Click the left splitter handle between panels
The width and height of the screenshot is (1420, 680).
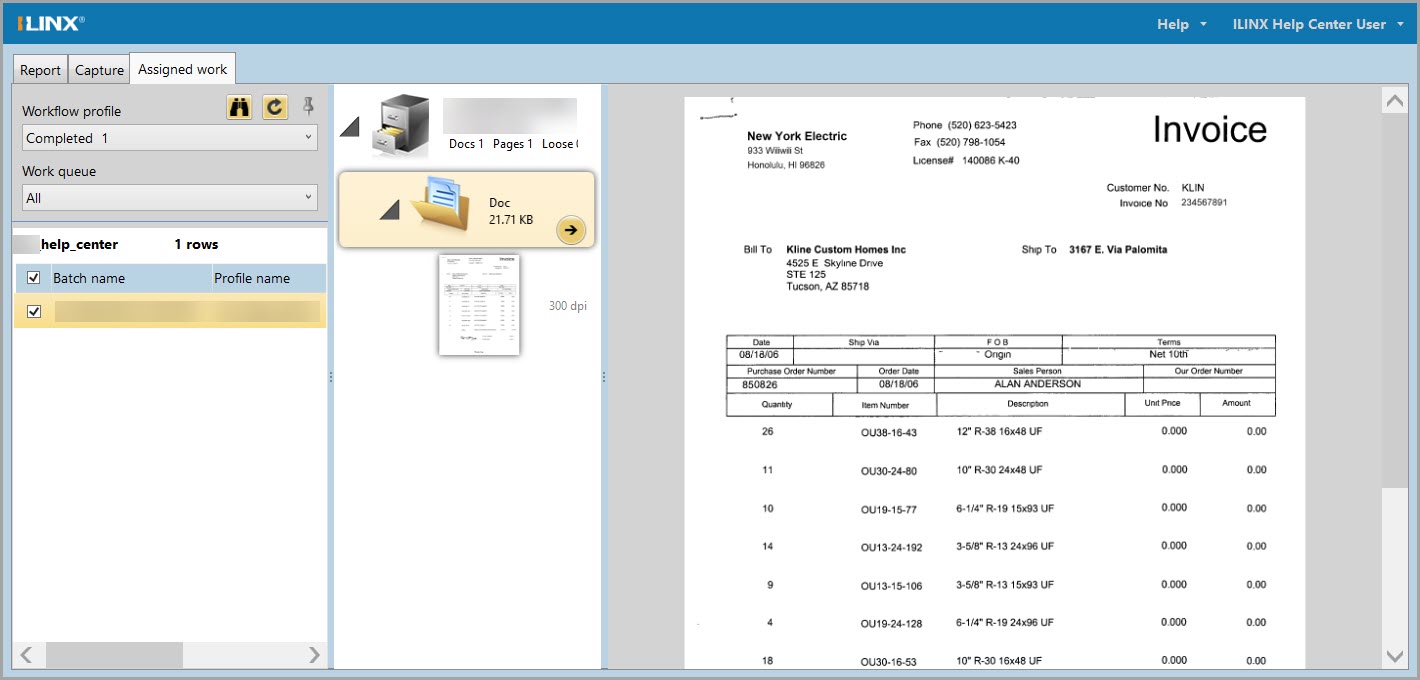coord(331,376)
